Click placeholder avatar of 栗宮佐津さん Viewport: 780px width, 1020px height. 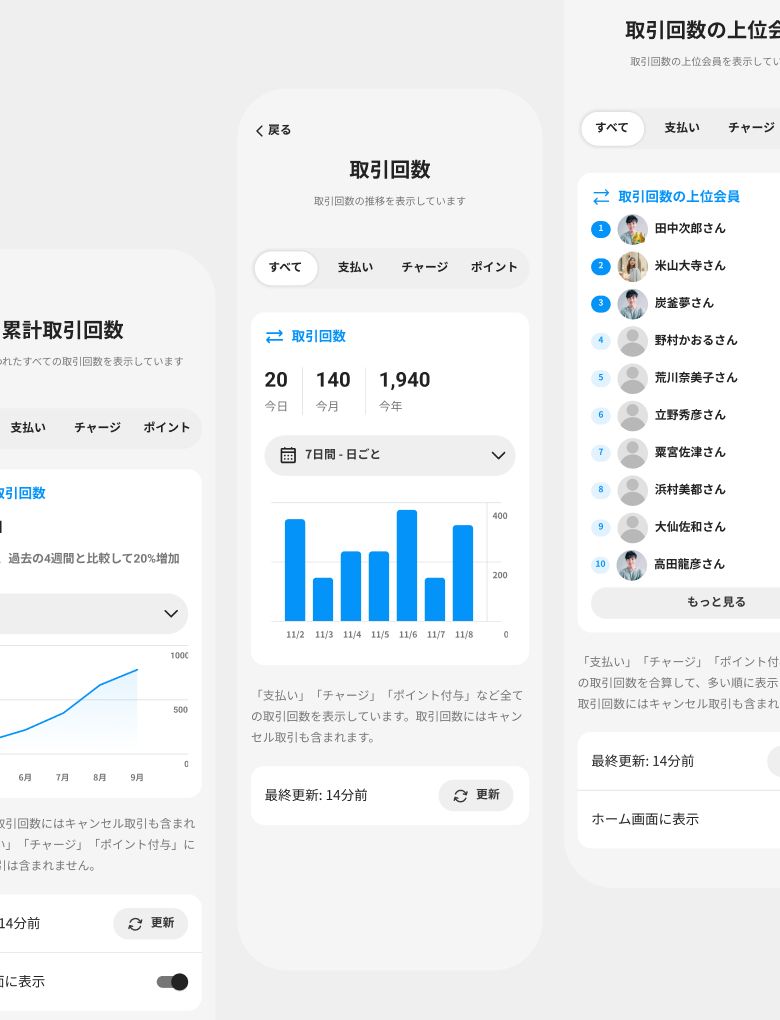(x=632, y=453)
